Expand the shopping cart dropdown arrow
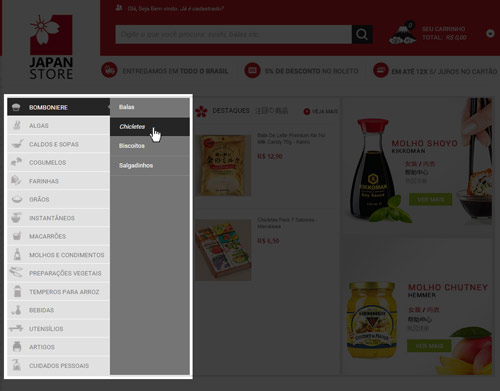The height and width of the screenshot is (391, 500). pyautogui.click(x=490, y=33)
